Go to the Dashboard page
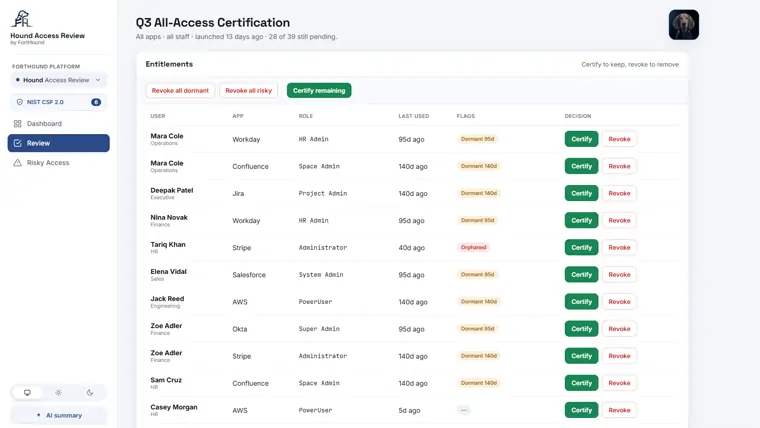 [59, 124]
